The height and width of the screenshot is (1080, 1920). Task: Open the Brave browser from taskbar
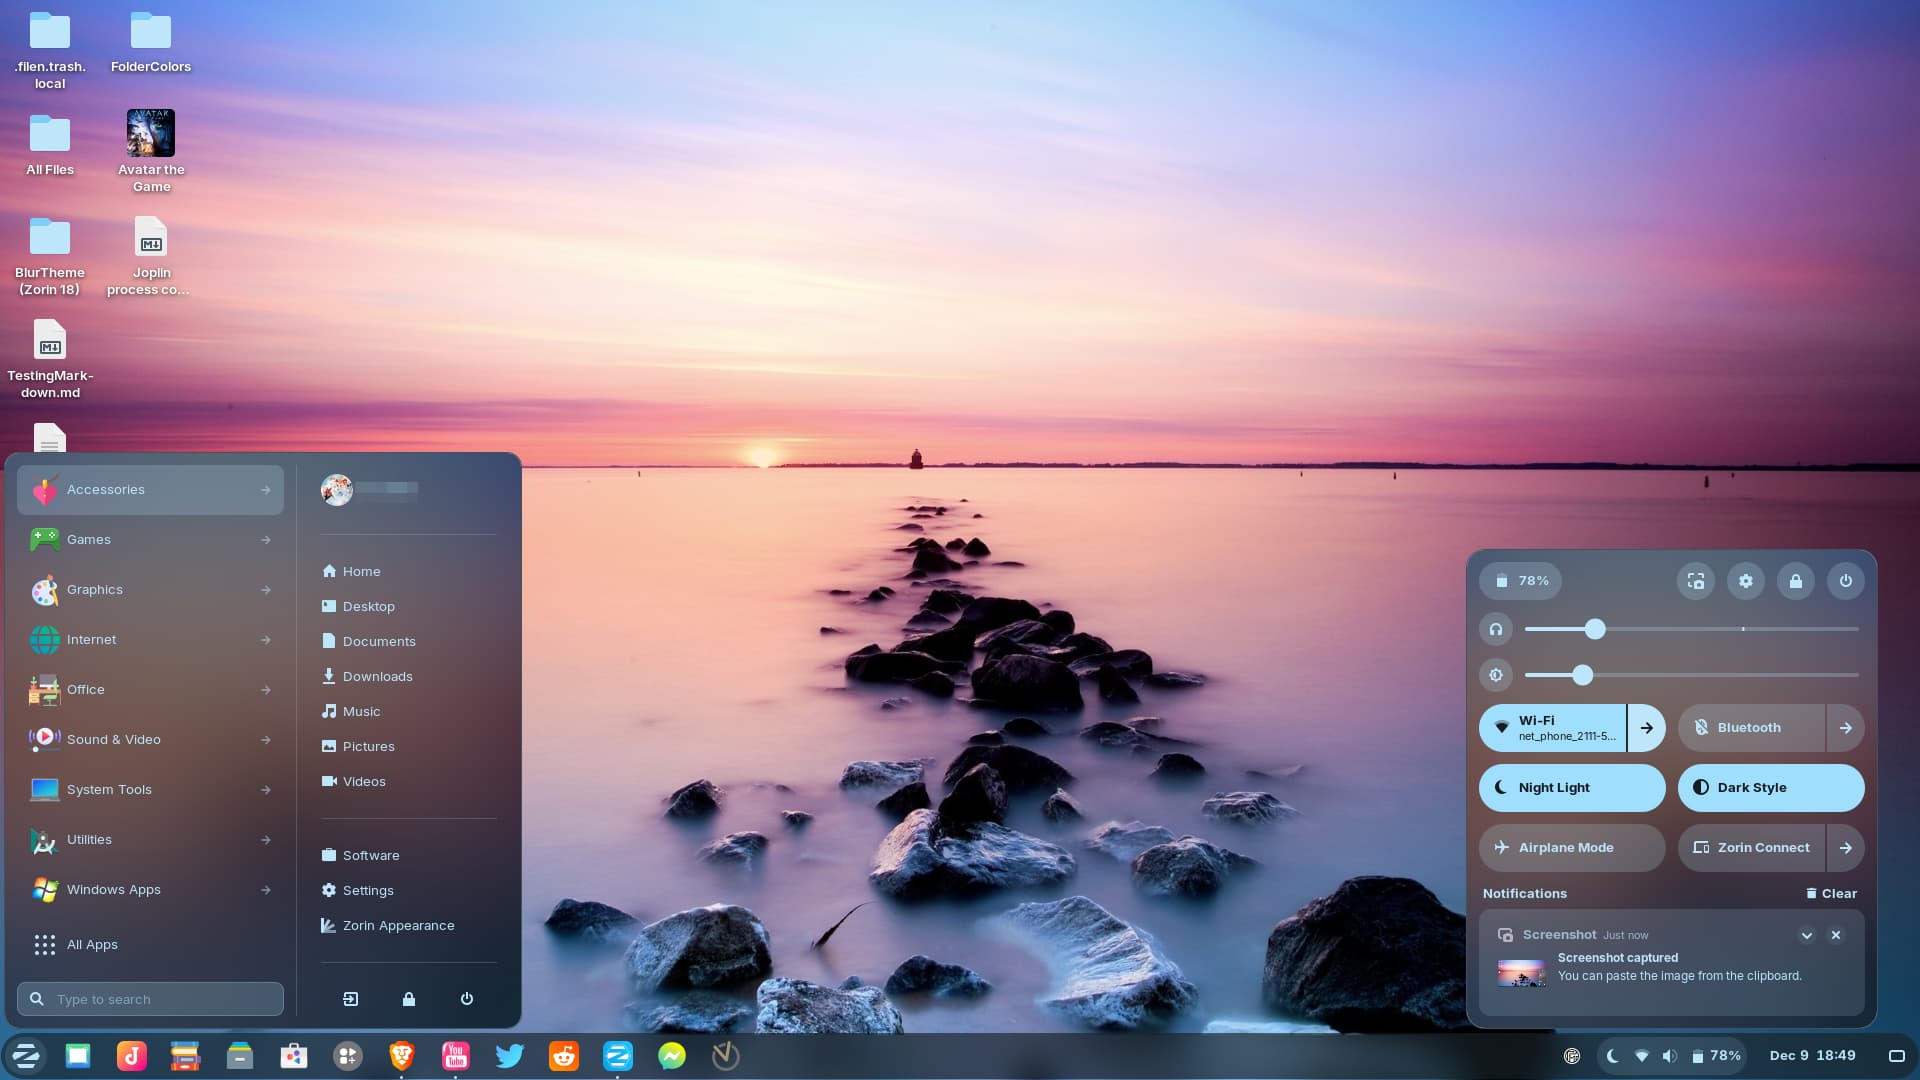tap(402, 1056)
